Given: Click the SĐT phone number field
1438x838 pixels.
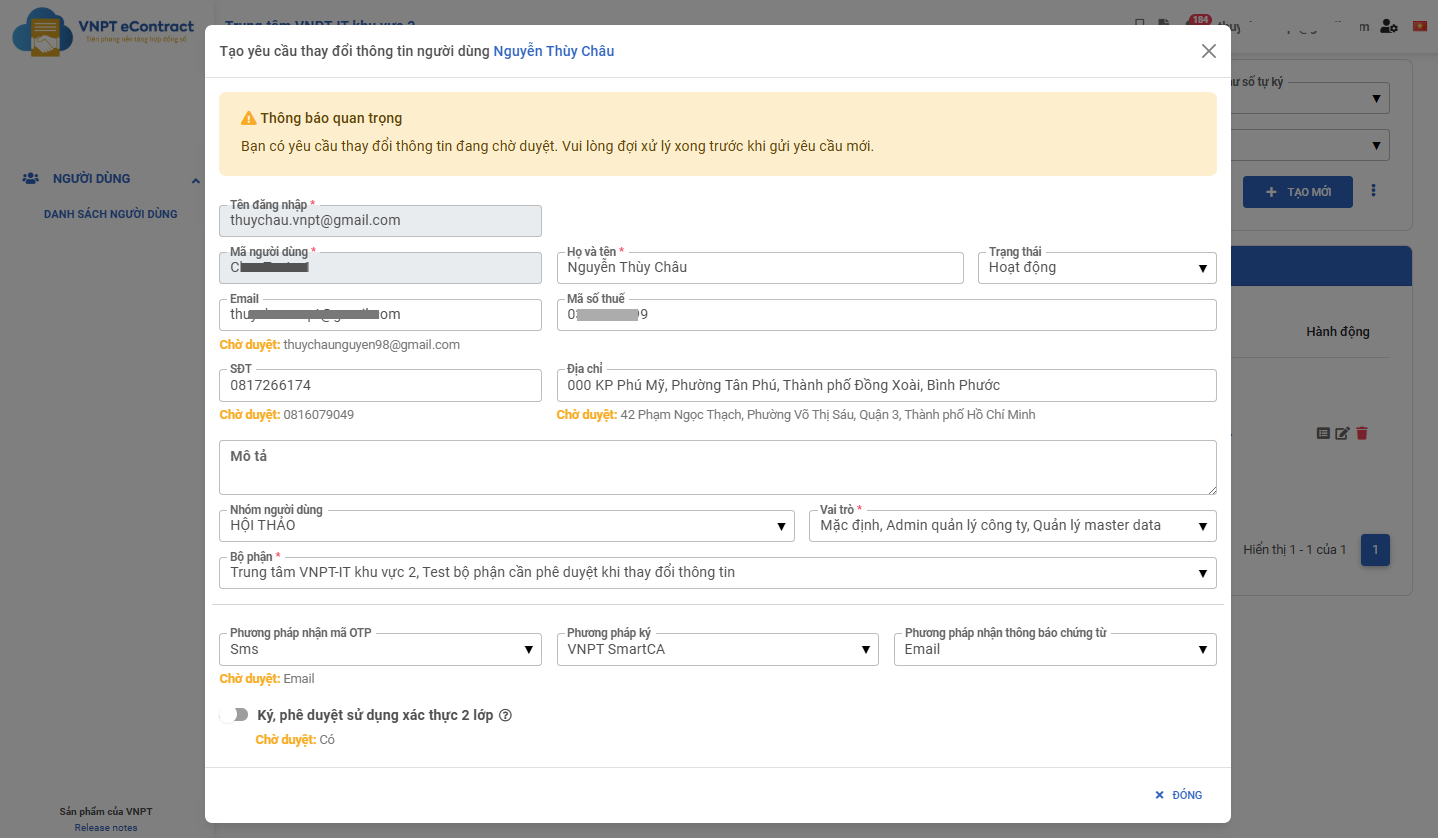Looking at the screenshot, I should (x=380, y=385).
